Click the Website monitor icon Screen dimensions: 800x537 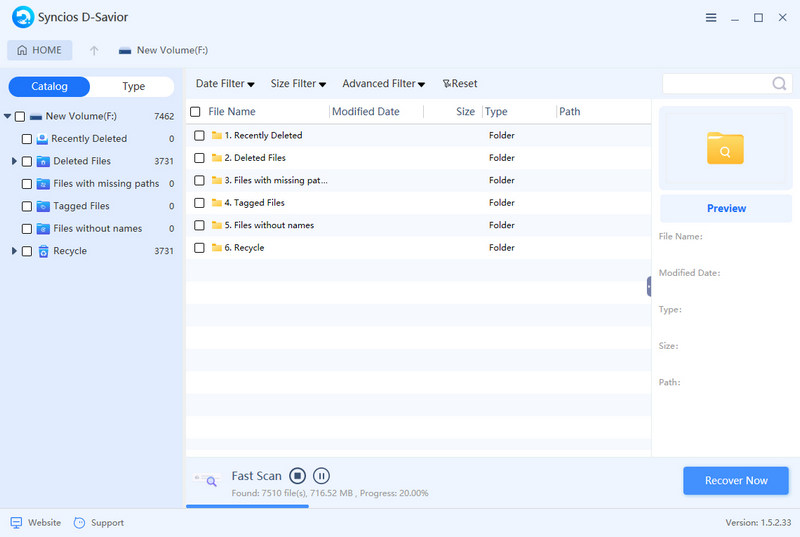[16, 523]
